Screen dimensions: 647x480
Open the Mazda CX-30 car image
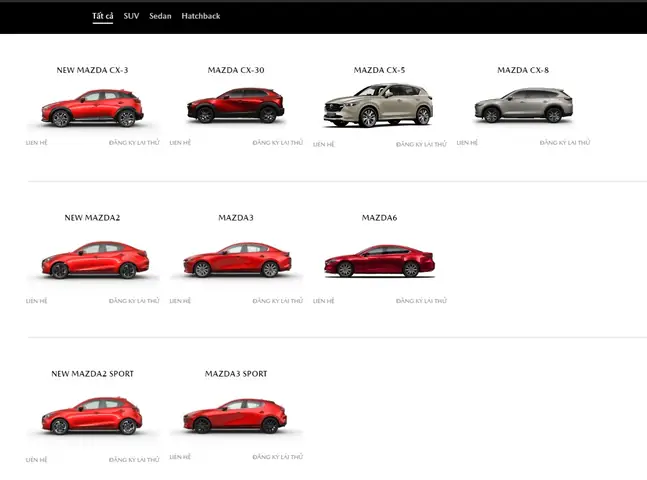pos(236,106)
